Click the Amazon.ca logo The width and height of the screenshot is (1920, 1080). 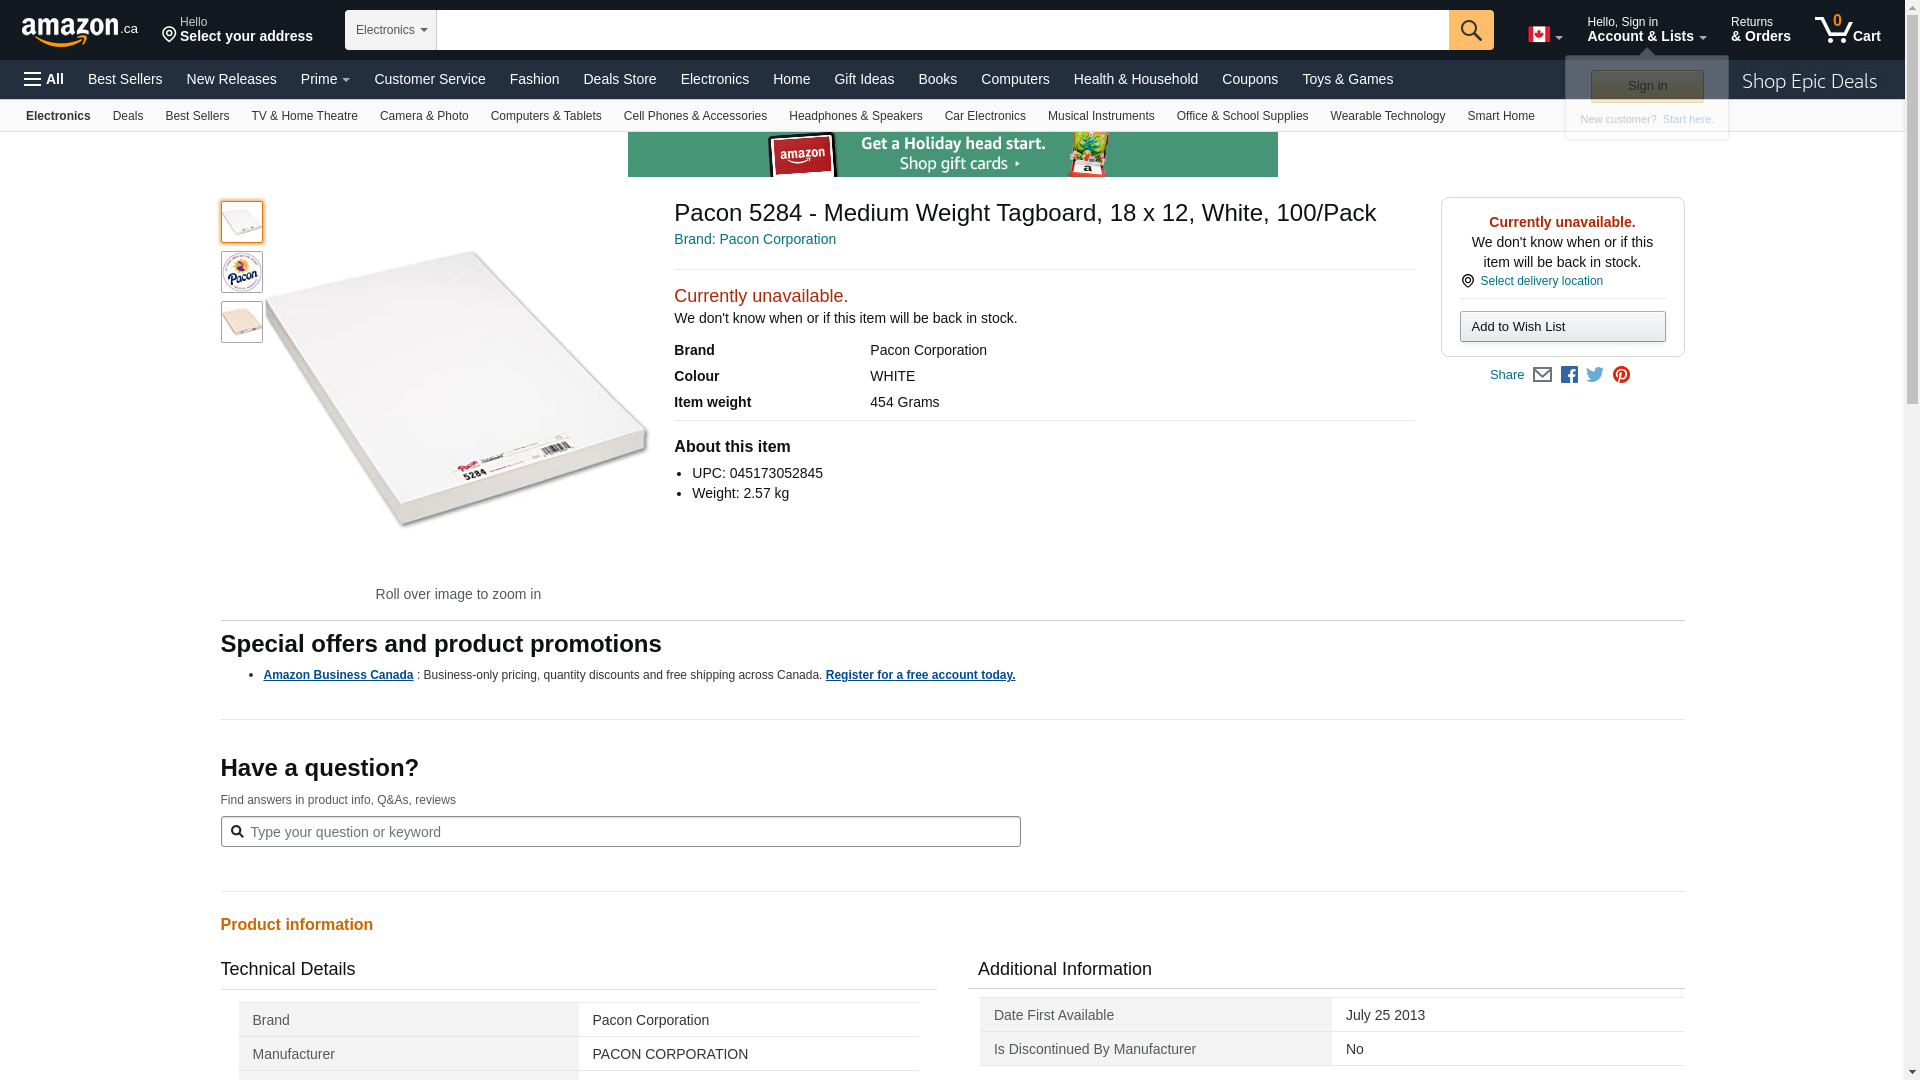coord(80,31)
